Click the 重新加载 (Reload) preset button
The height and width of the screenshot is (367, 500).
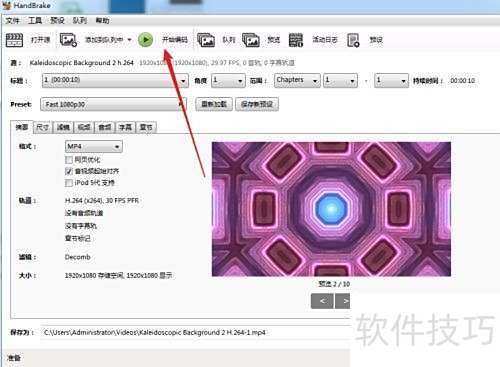click(214, 104)
